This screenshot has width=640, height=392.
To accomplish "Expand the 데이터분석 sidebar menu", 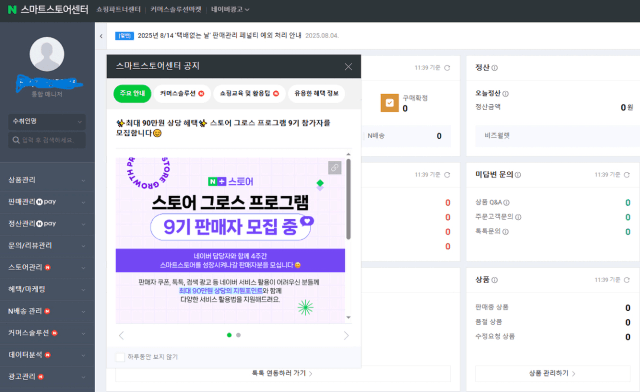I will coord(47,355).
